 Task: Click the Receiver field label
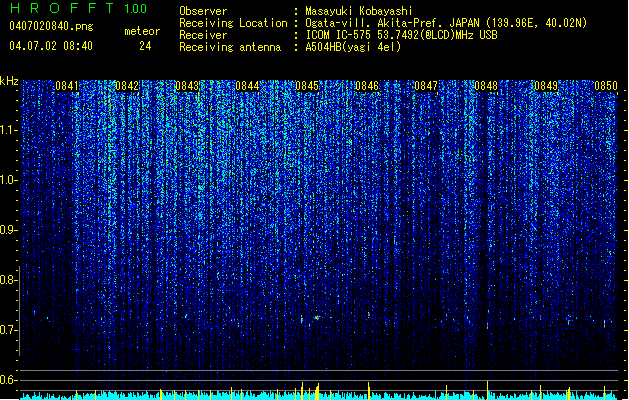[203, 35]
